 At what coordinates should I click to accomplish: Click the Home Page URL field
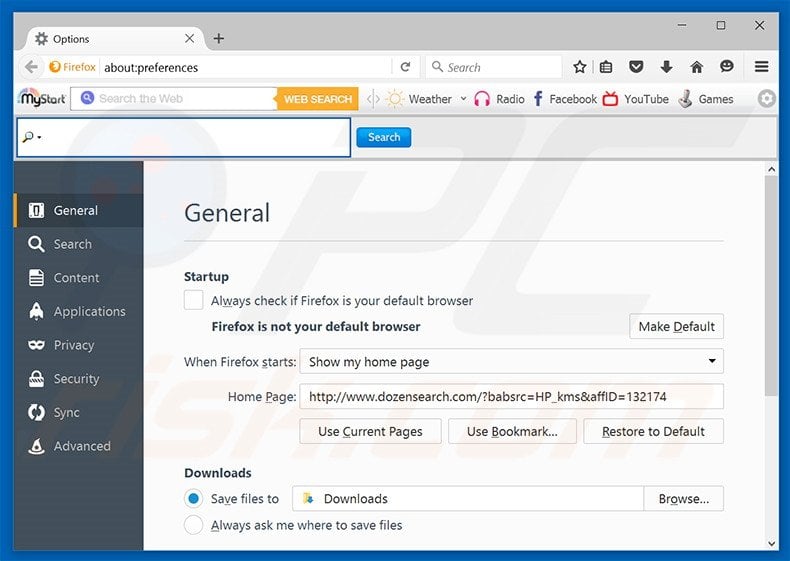[x=511, y=396]
